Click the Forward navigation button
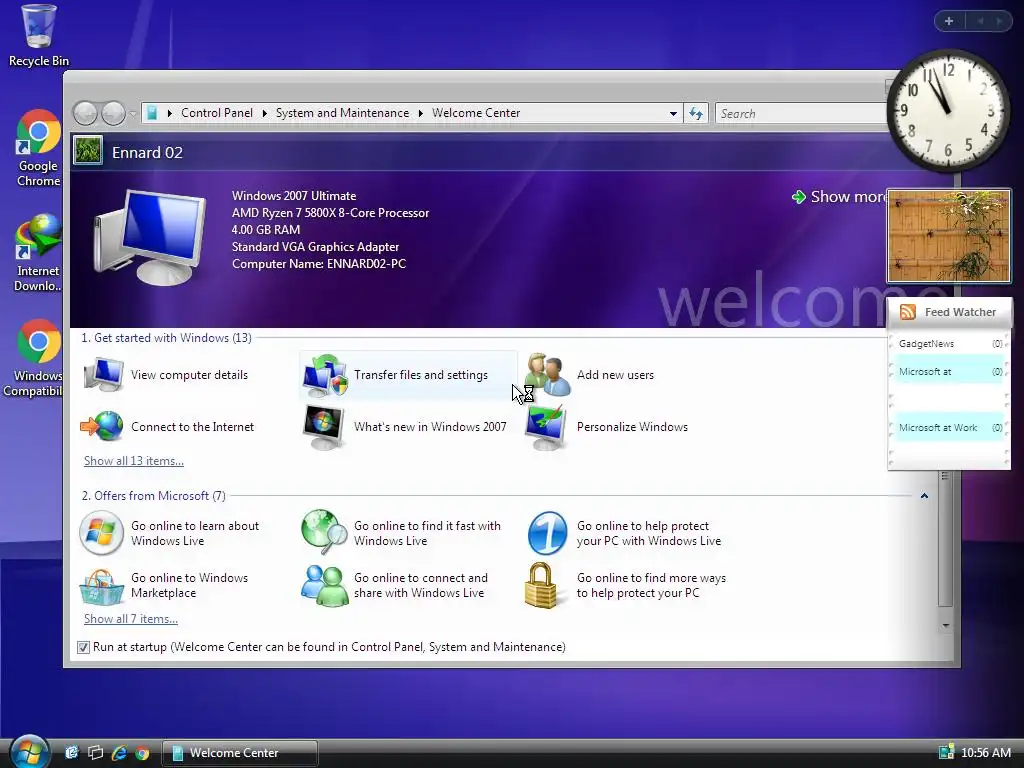The image size is (1024, 768). pyautogui.click(x=113, y=114)
